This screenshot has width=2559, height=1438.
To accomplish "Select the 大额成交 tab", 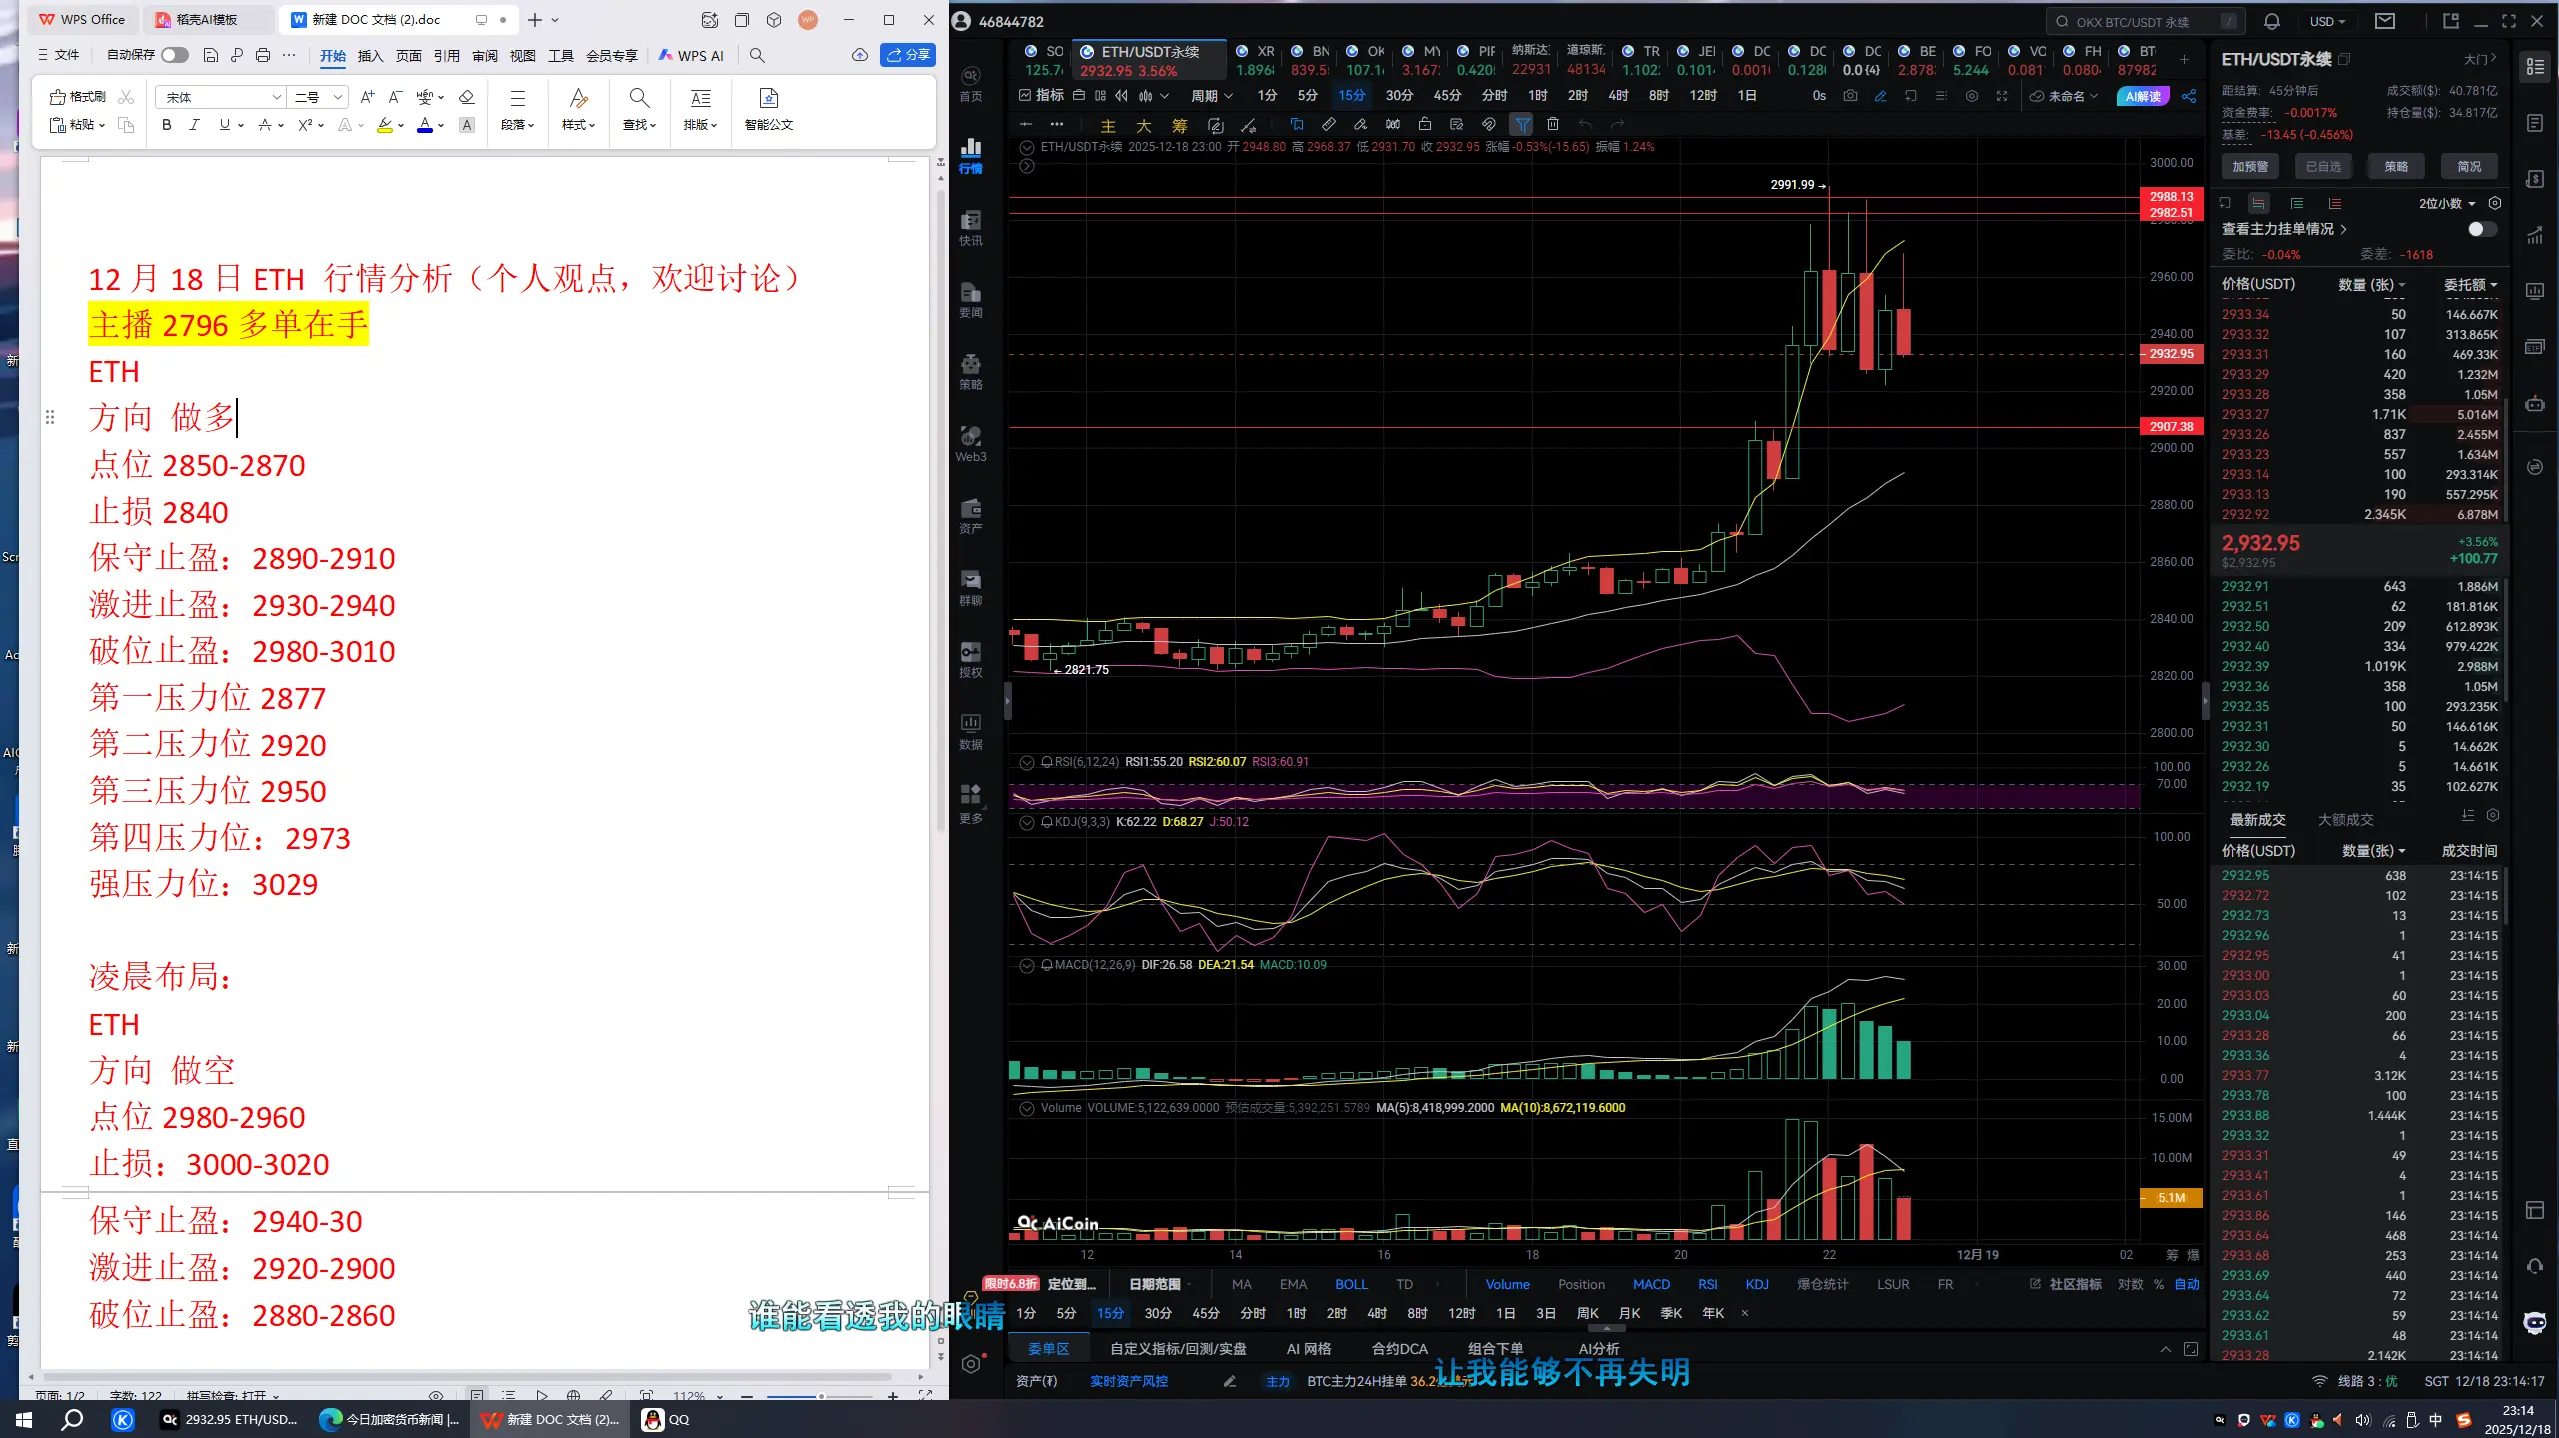I will (x=2345, y=819).
